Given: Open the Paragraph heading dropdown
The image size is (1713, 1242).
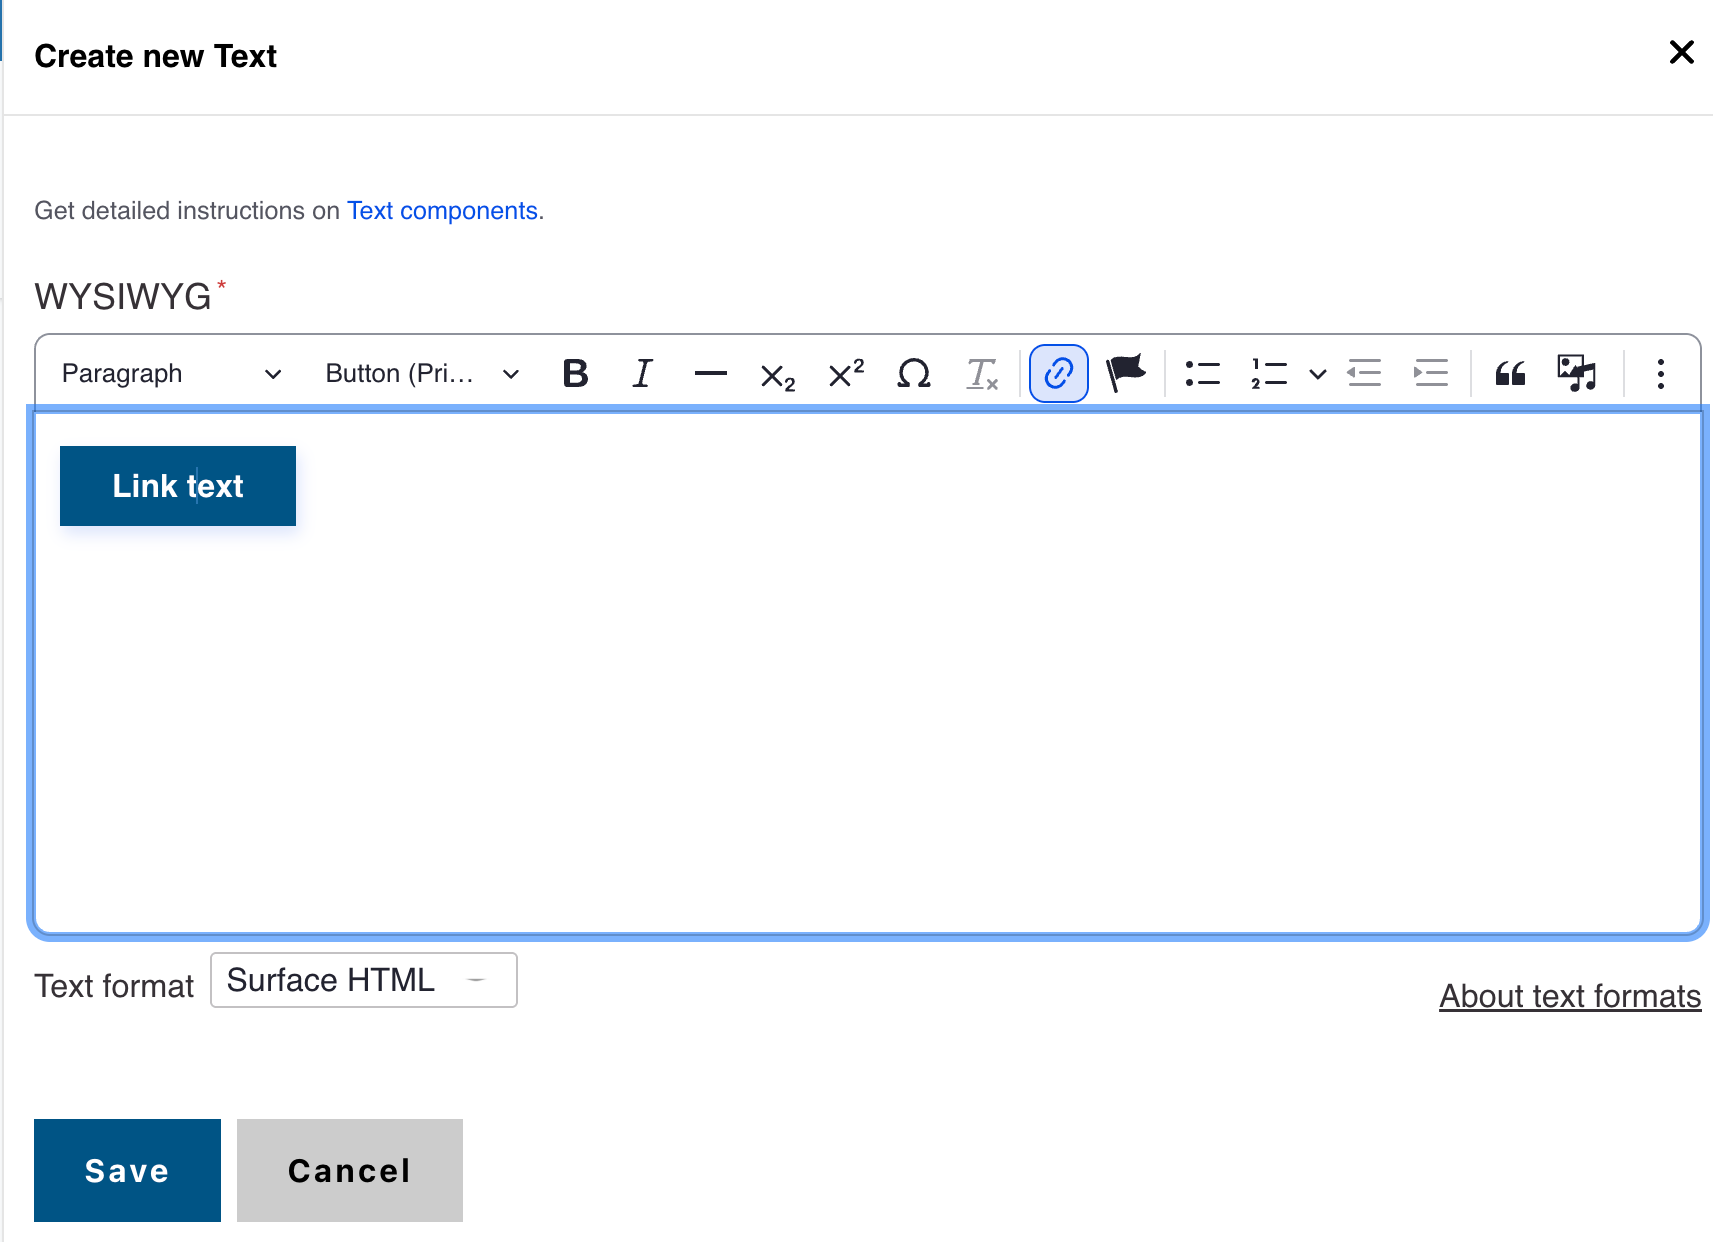Looking at the screenshot, I should 171,374.
